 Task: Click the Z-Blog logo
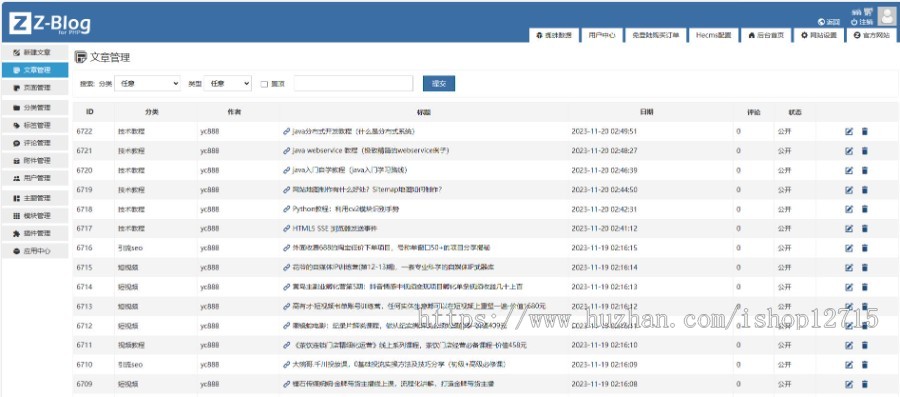(50, 24)
